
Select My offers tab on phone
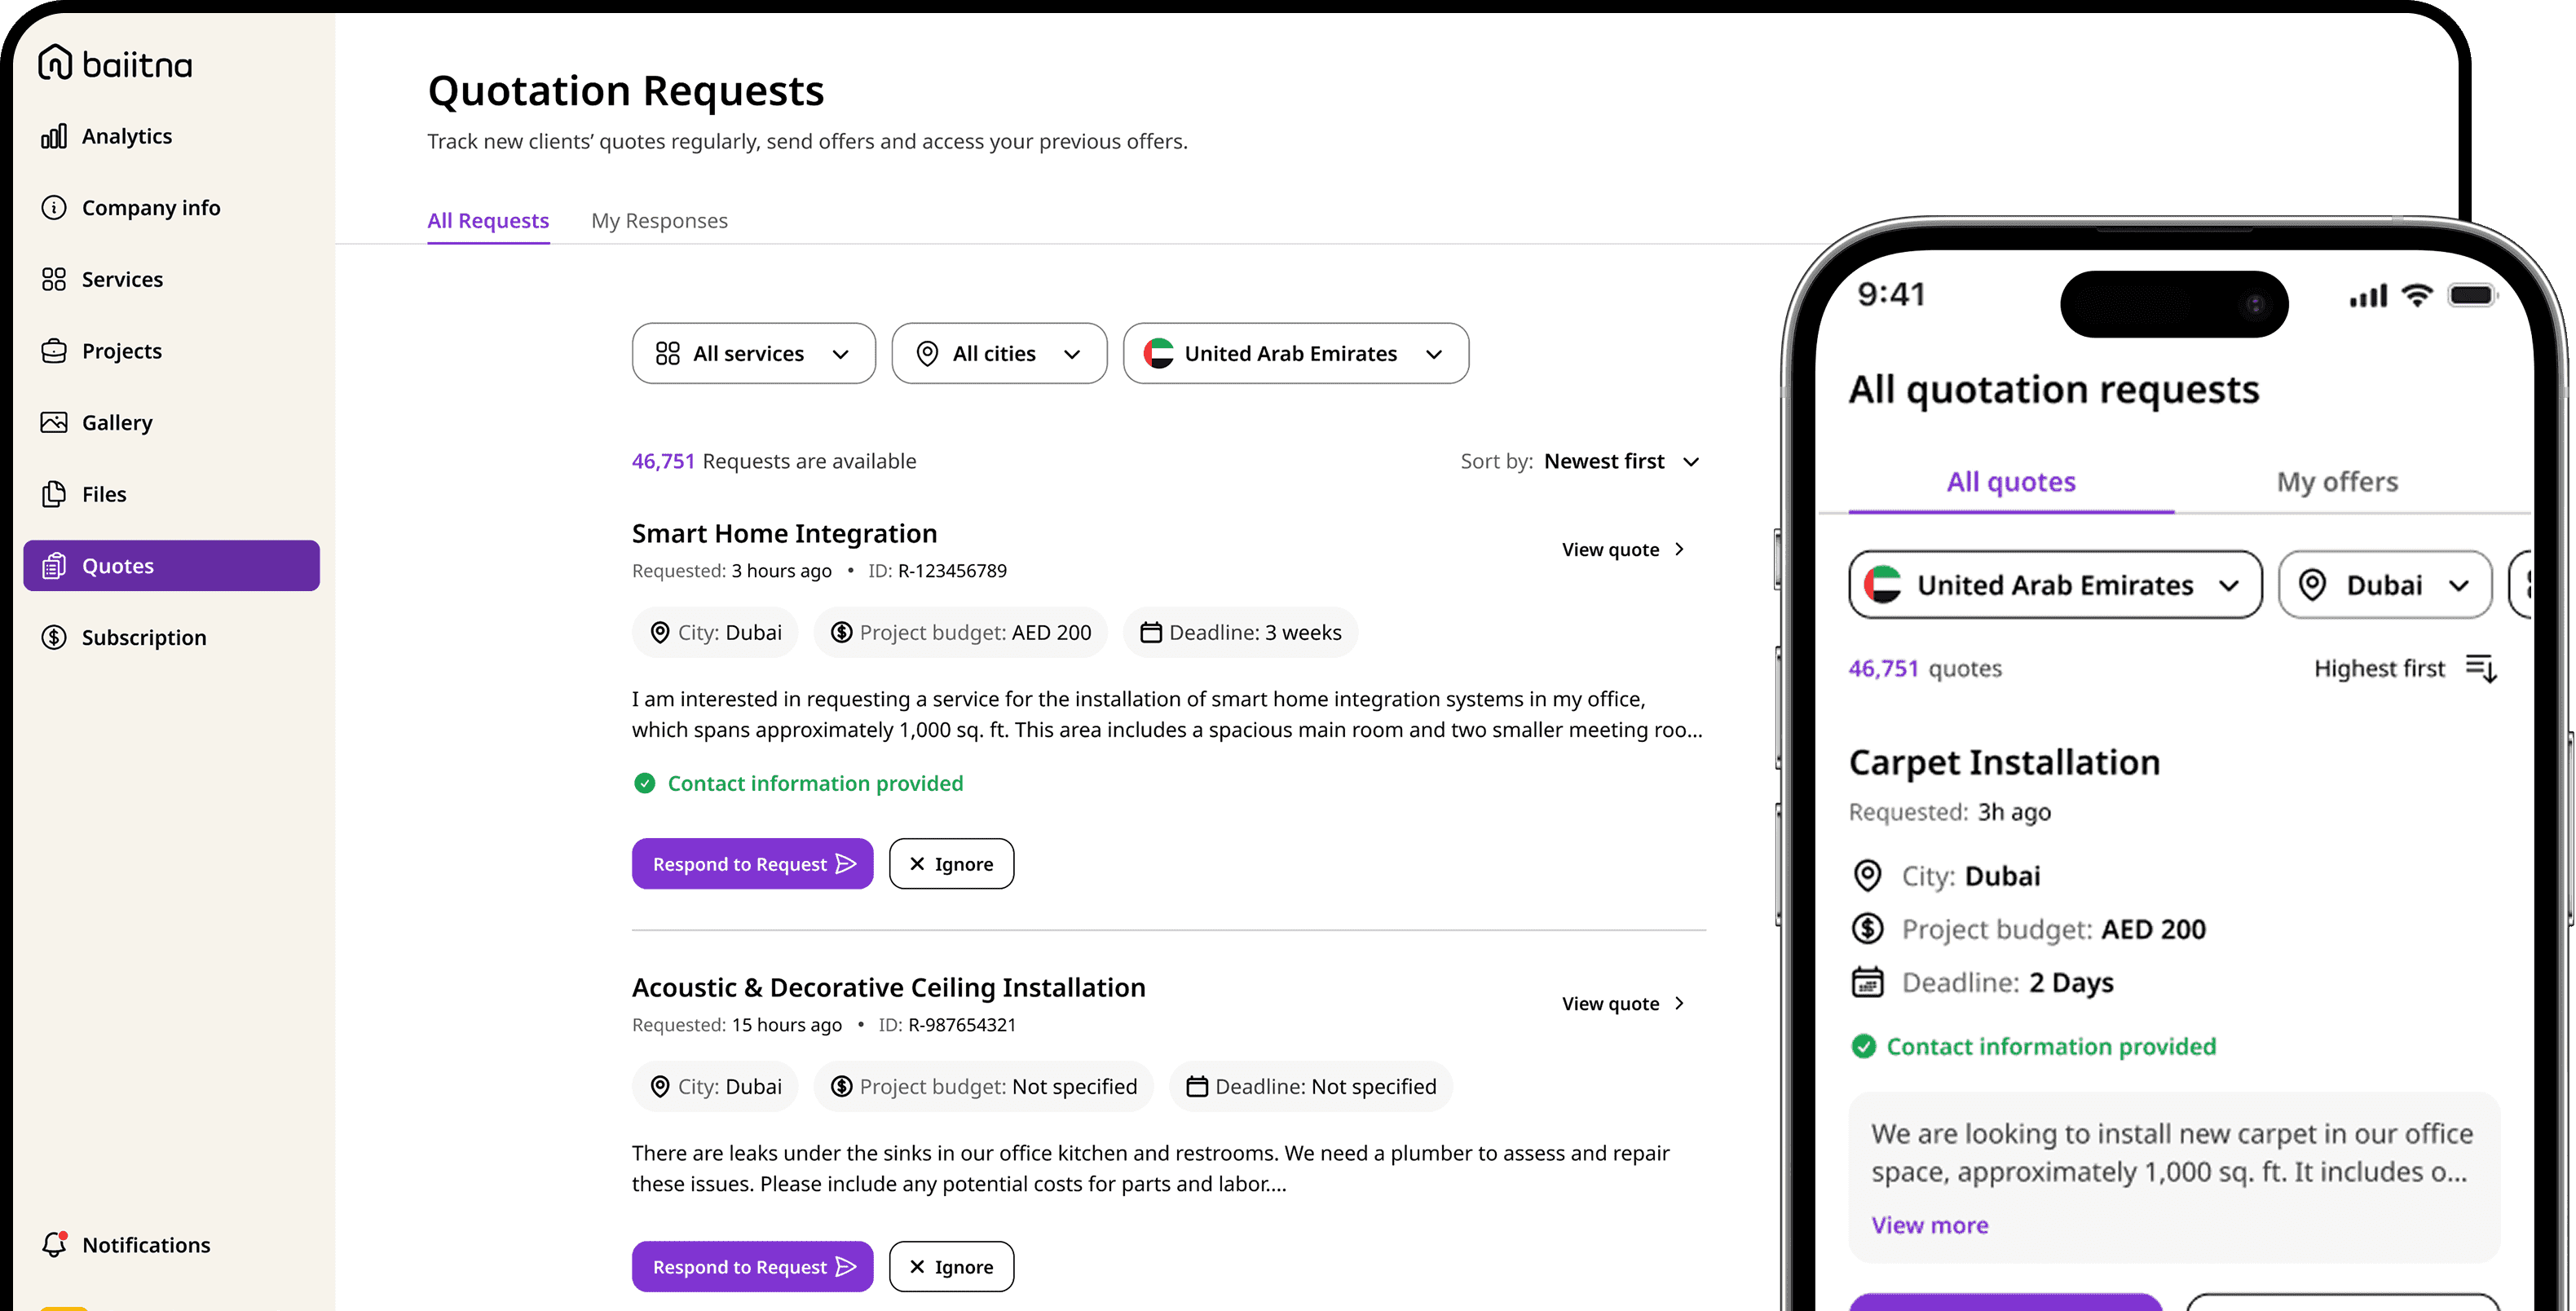[2337, 482]
